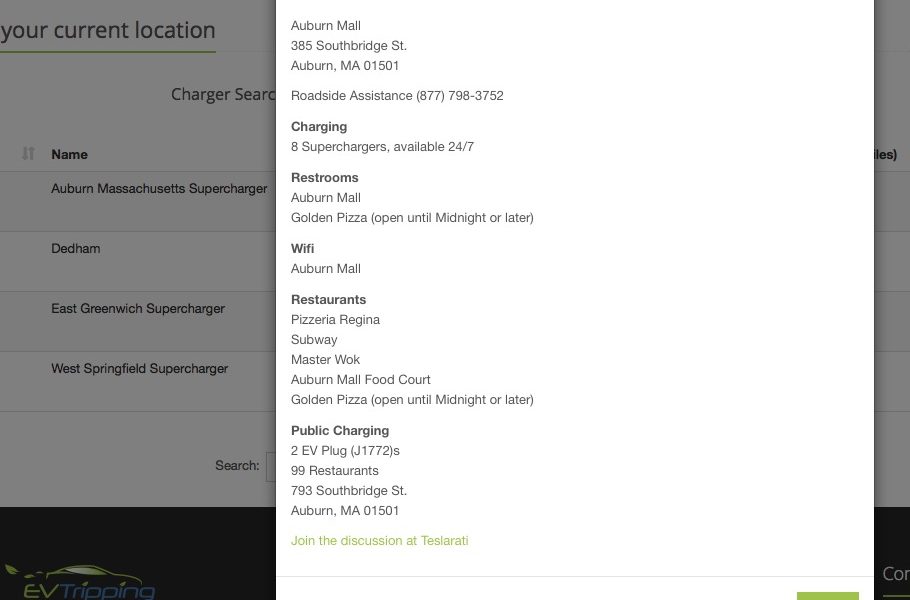Viewport: 910px width, 600px height.
Task: Click the green button at modal bottom
Action: [x=828, y=596]
